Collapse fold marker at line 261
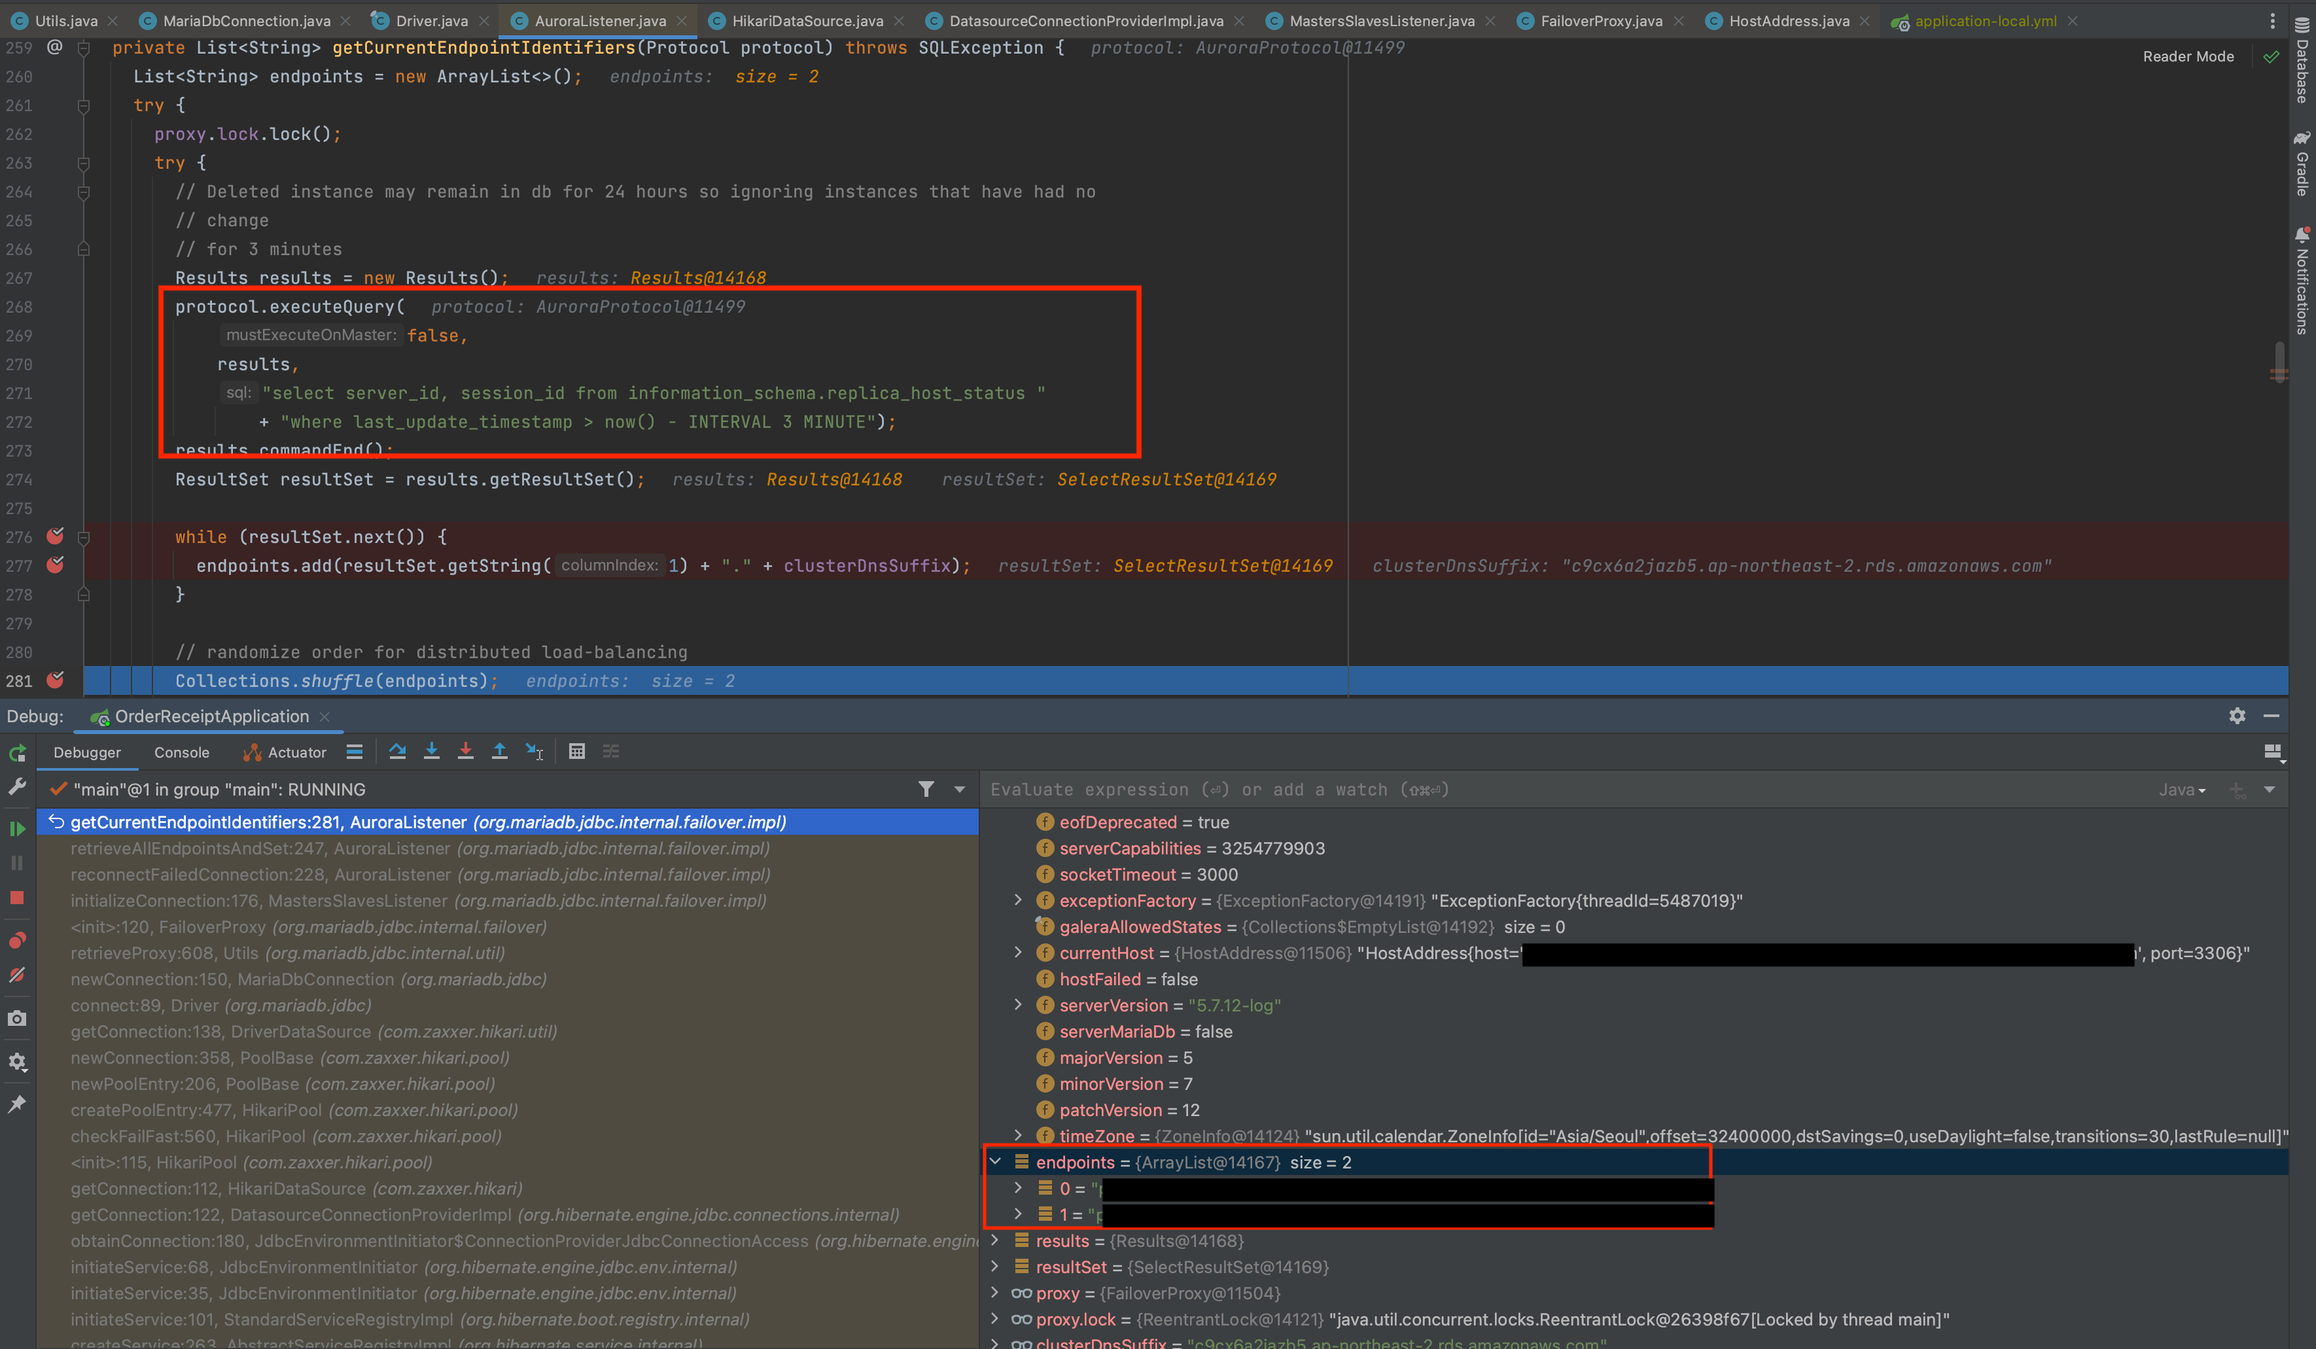 point(84,105)
